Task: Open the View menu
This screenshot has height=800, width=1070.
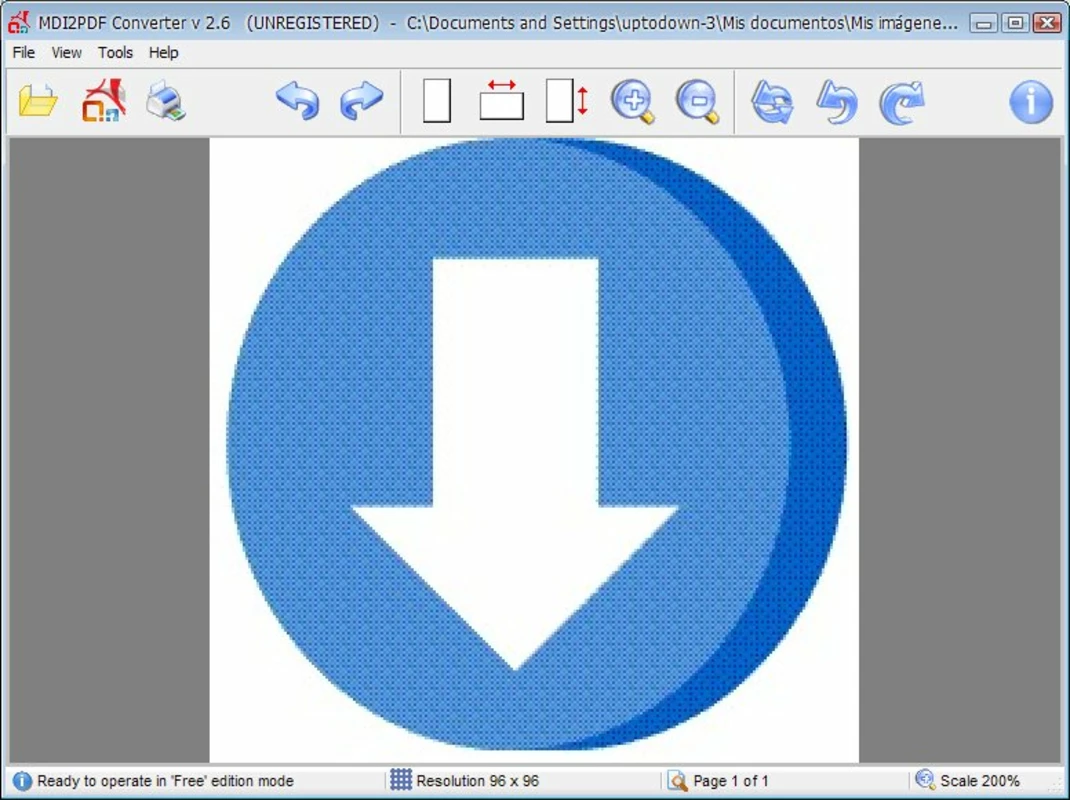Action: 66,53
